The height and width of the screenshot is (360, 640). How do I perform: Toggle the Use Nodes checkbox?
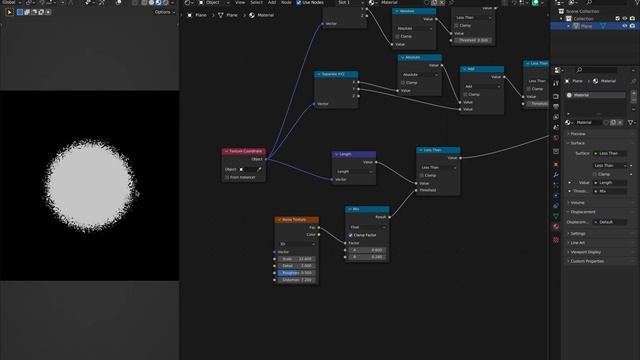(299, 2)
